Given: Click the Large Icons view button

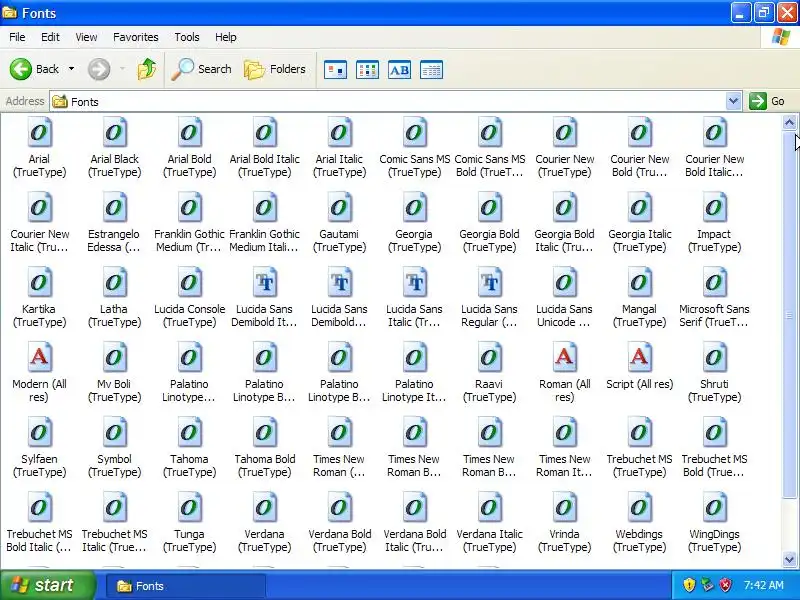Looking at the screenshot, I should pyautogui.click(x=335, y=70).
